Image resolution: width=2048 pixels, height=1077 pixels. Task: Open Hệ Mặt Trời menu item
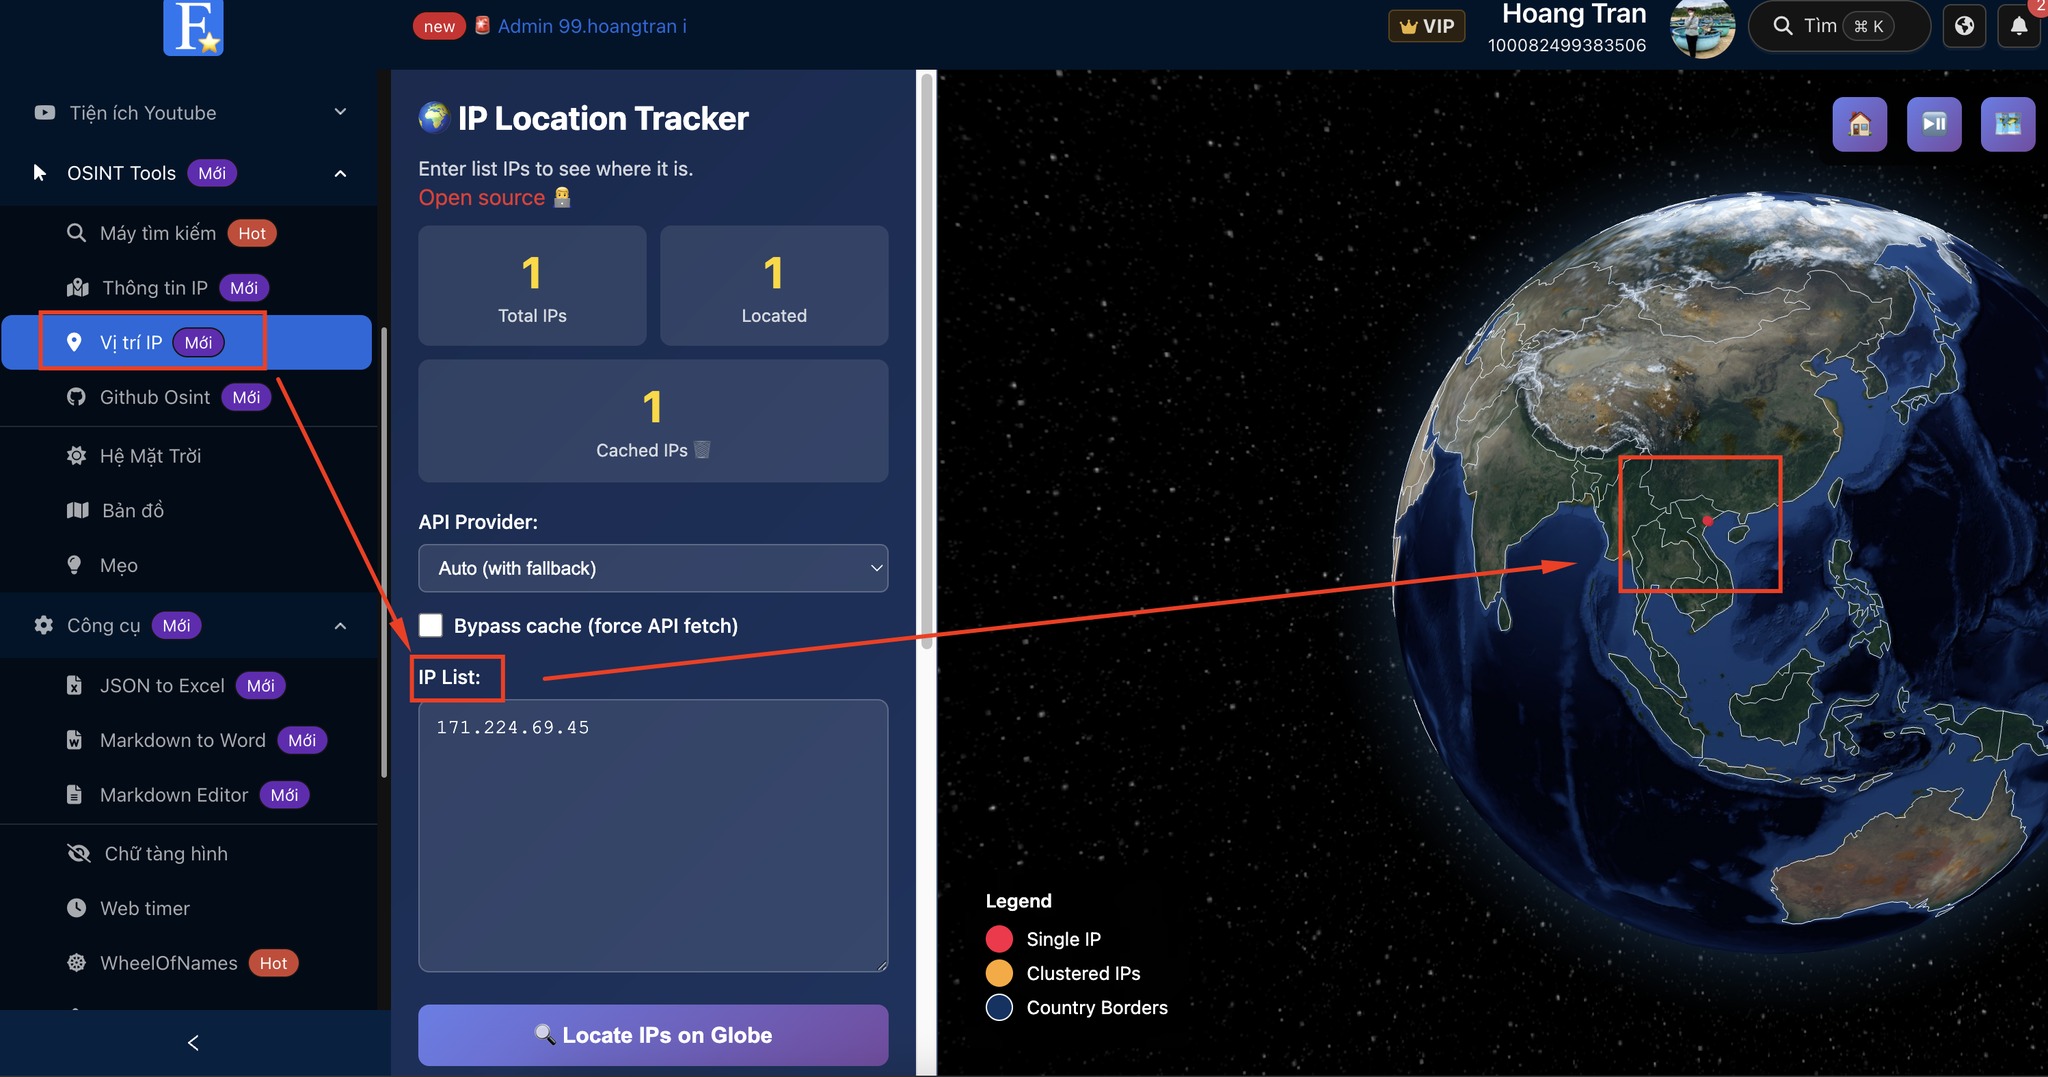(188, 456)
